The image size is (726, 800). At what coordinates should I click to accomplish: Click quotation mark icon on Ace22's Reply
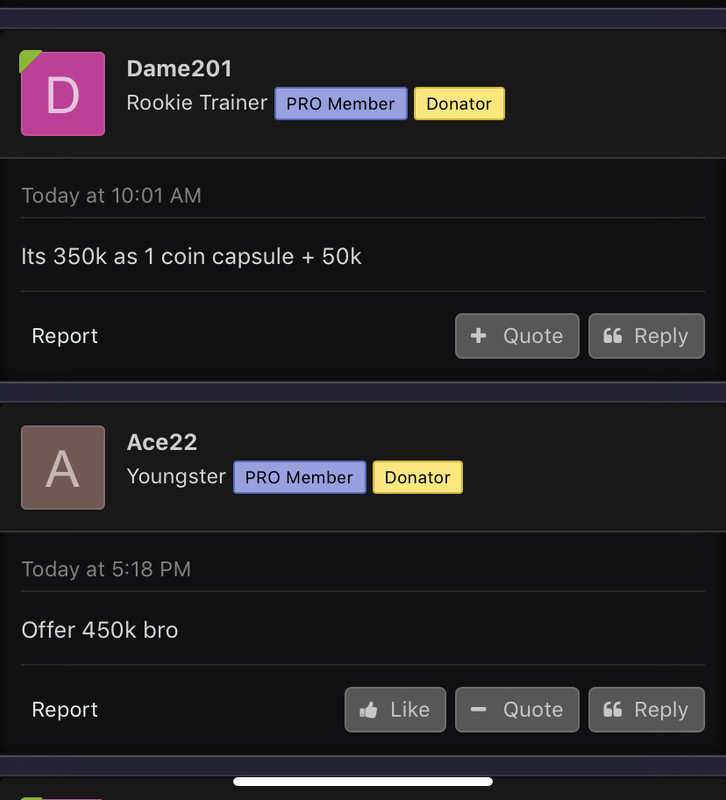point(612,709)
